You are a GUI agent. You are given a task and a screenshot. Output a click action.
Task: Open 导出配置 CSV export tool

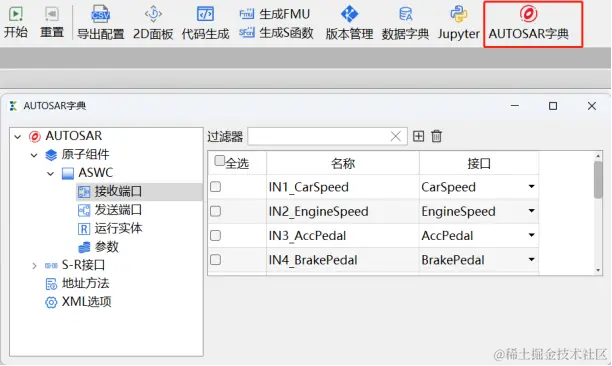coord(101,23)
